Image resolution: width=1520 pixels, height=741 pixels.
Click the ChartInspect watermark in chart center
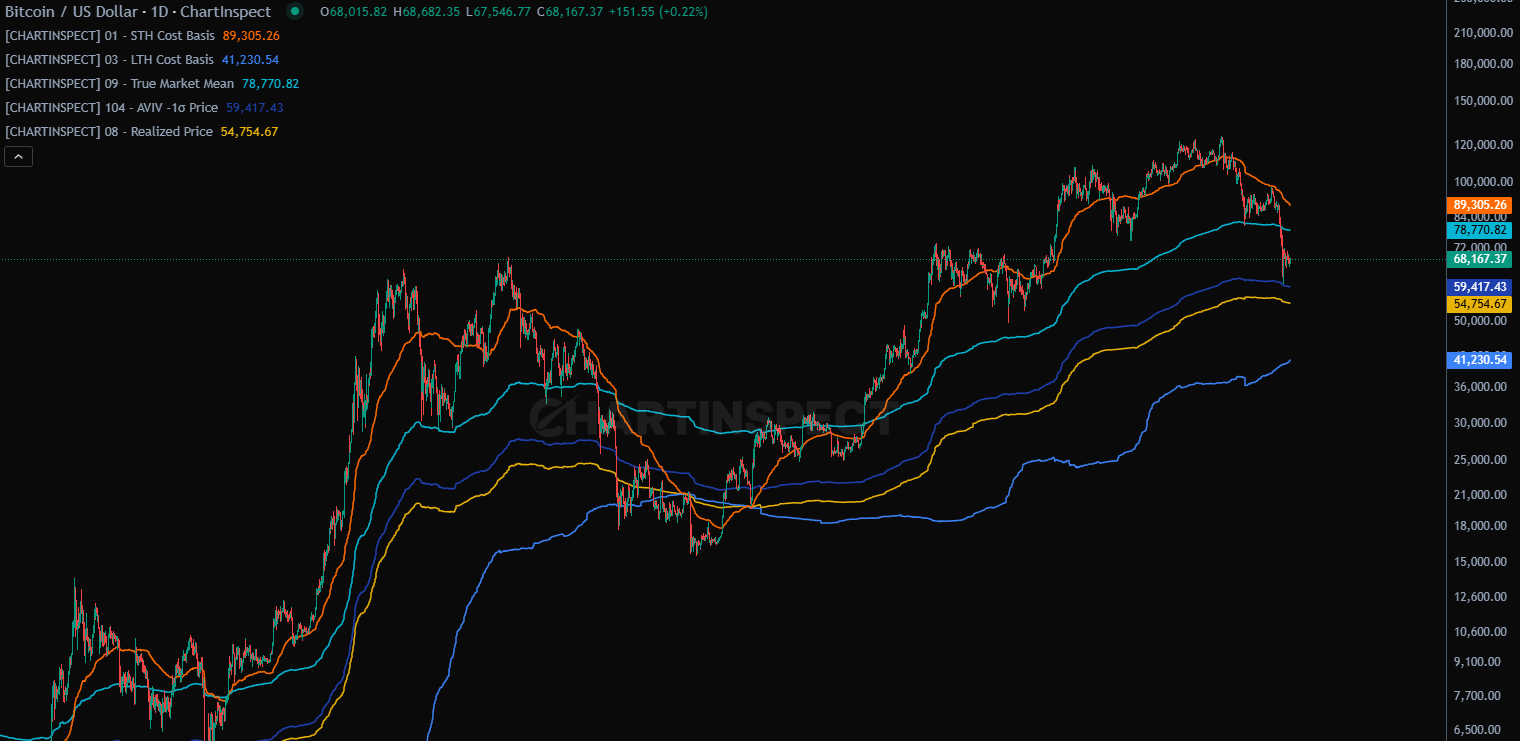[x=710, y=413]
